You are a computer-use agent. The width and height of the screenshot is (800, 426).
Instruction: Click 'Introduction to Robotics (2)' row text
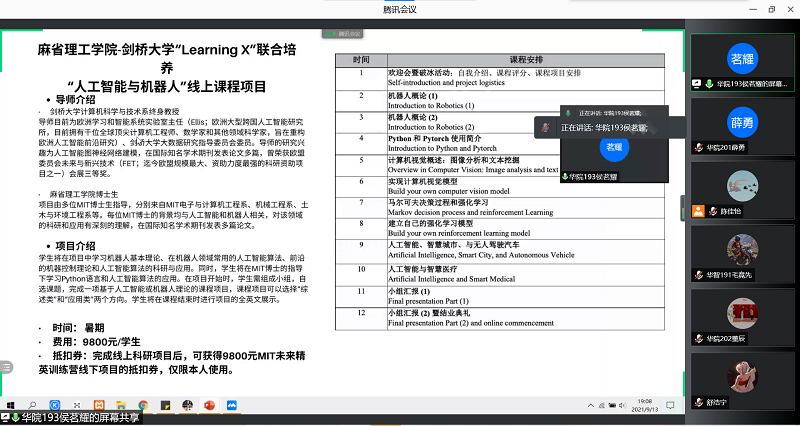(431, 127)
